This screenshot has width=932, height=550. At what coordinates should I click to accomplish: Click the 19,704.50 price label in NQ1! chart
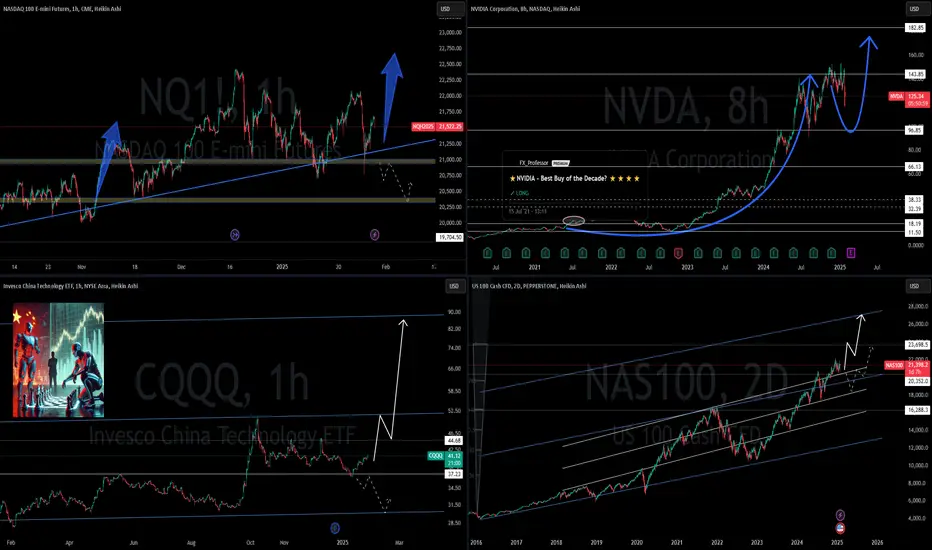[x=449, y=237]
